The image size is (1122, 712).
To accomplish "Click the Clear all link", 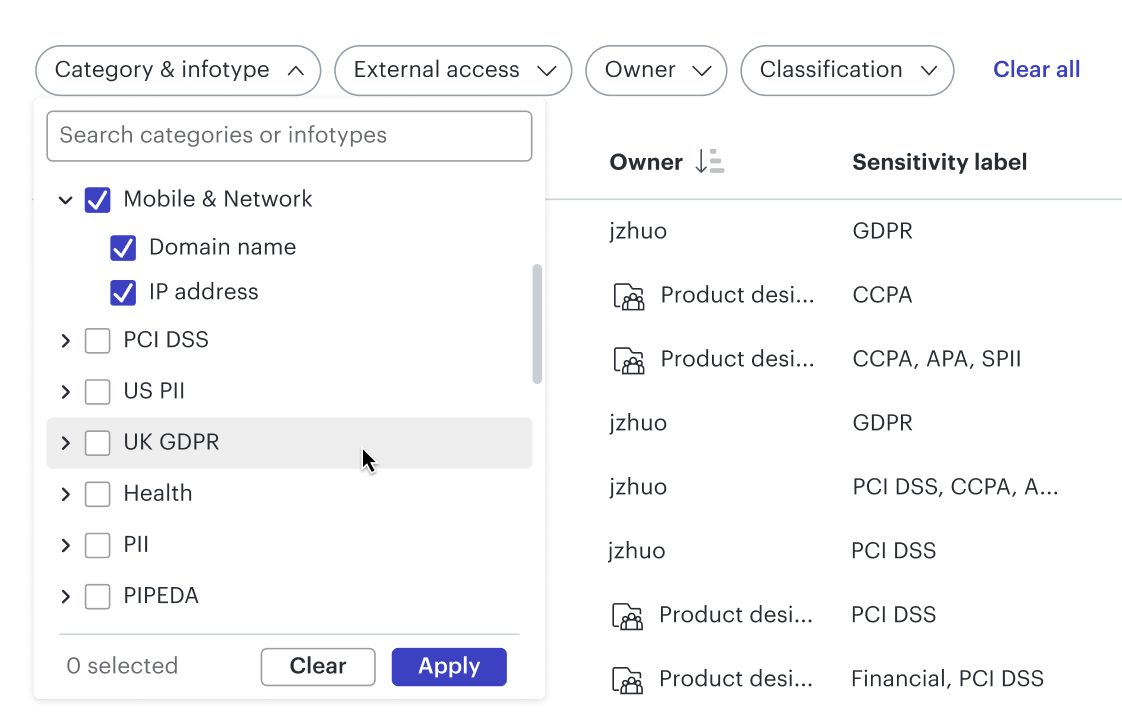I will point(1036,69).
